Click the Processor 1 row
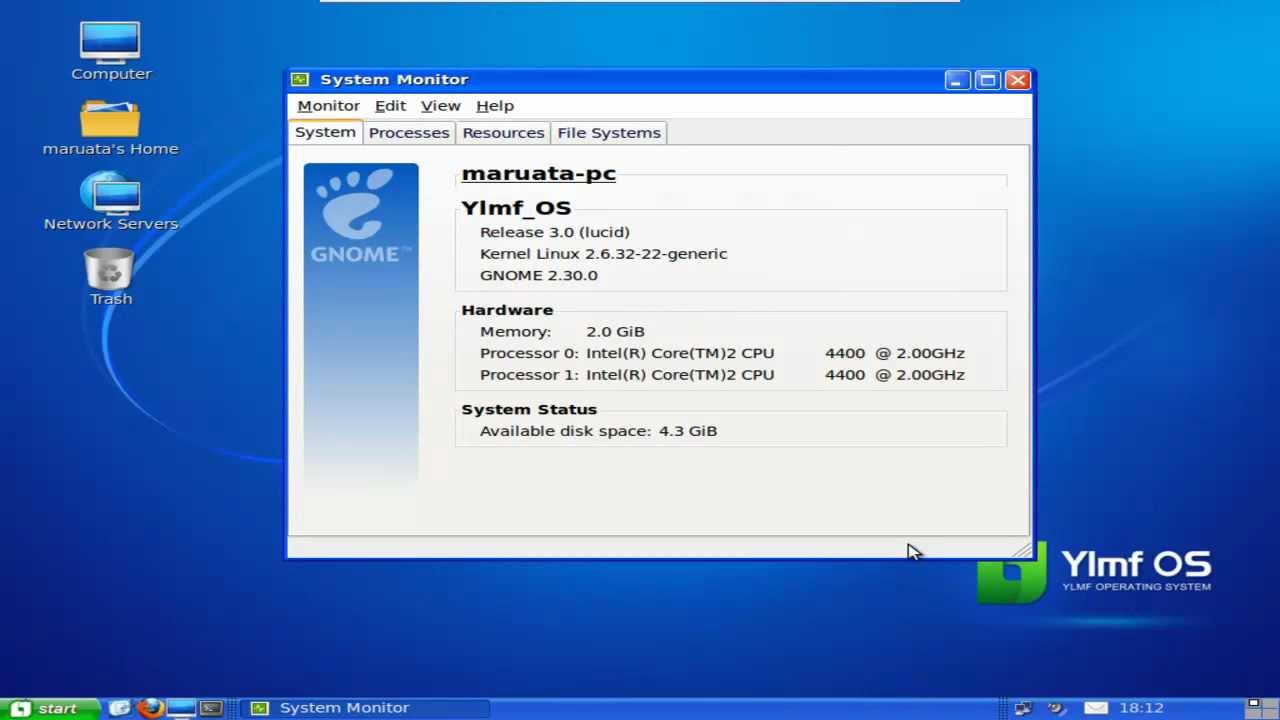 click(722, 375)
